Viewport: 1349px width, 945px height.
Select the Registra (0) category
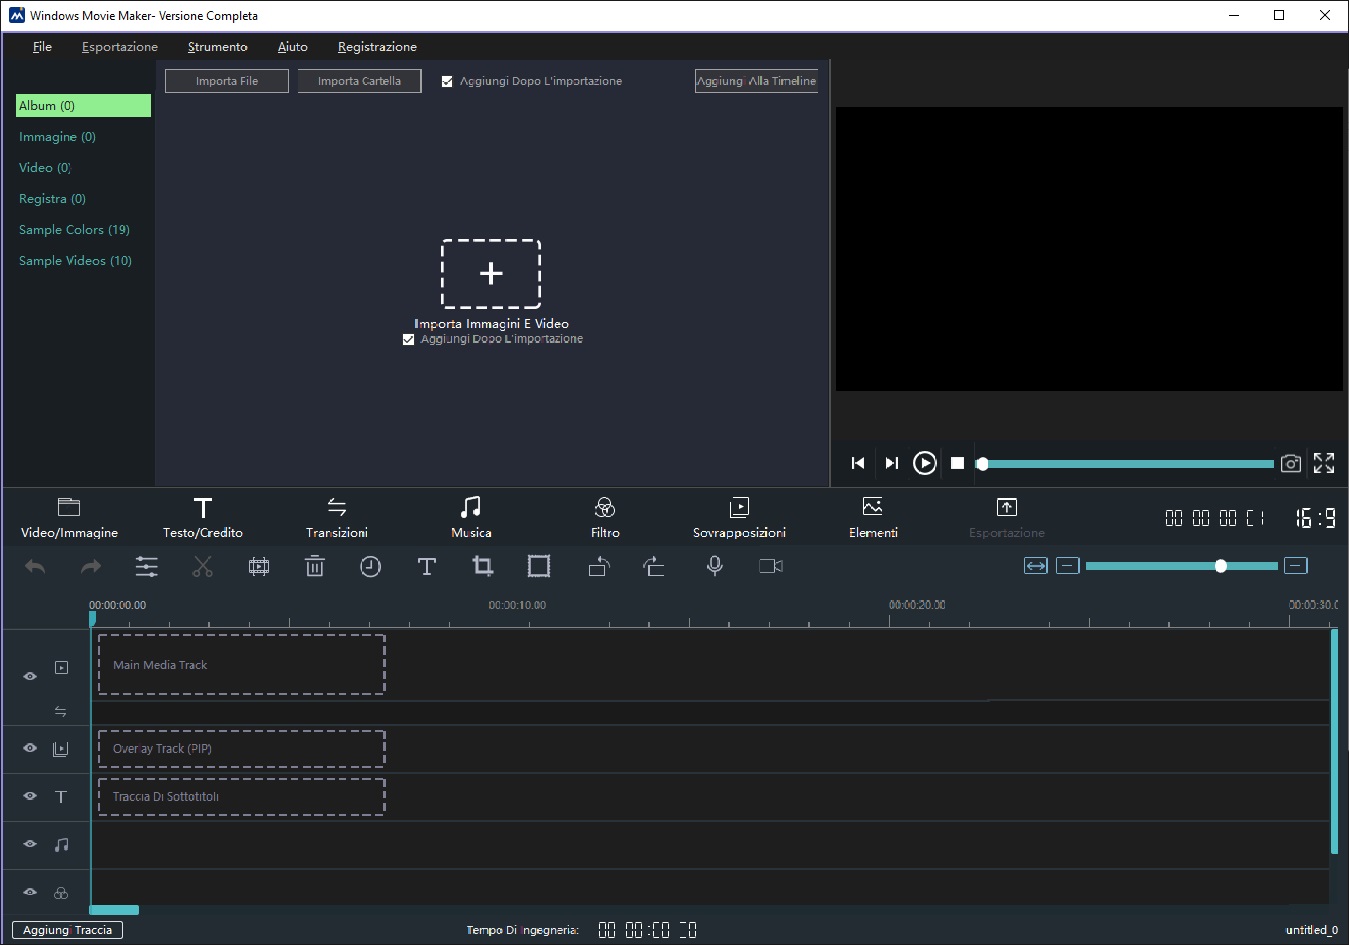(52, 199)
